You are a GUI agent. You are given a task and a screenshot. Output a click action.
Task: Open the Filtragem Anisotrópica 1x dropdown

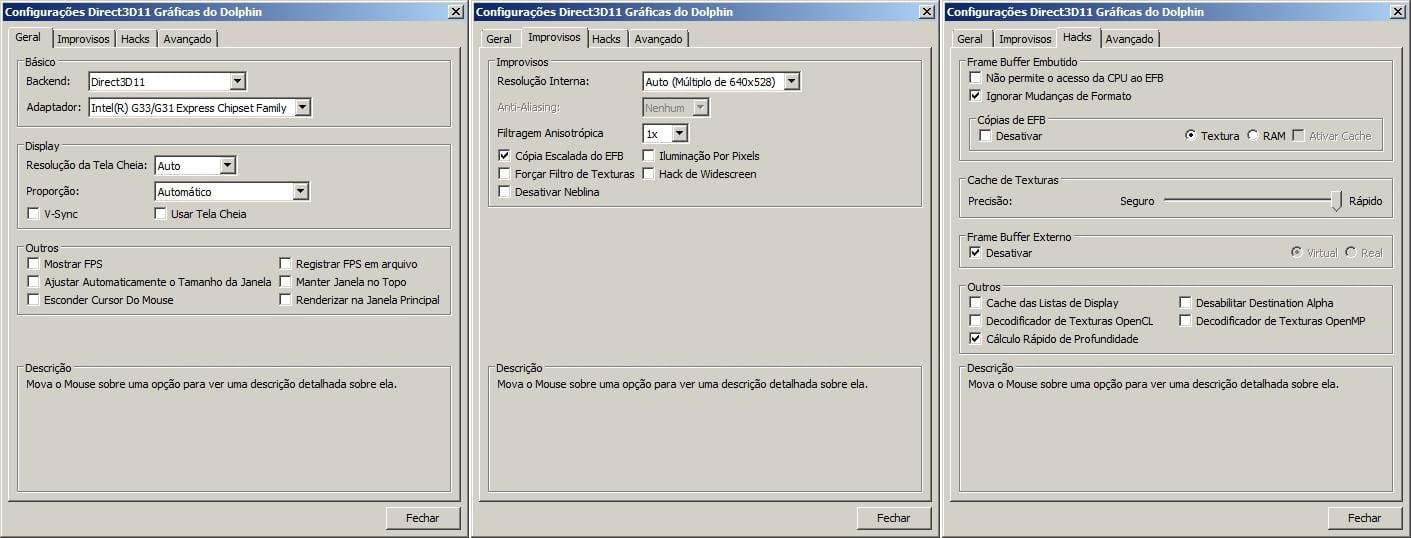pyautogui.click(x=665, y=133)
